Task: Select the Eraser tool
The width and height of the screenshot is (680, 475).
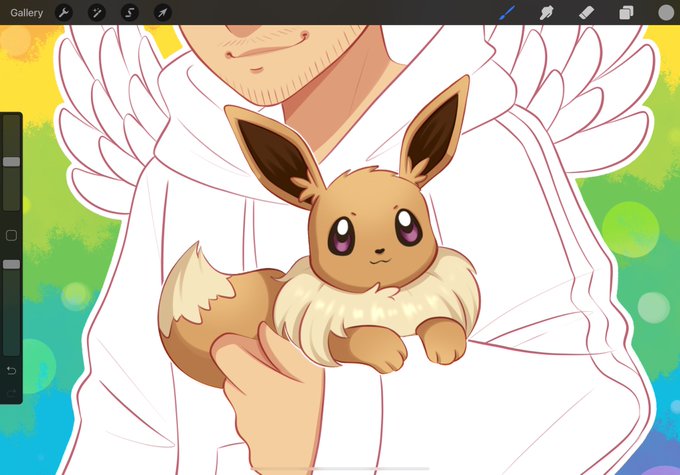Action: (x=586, y=13)
